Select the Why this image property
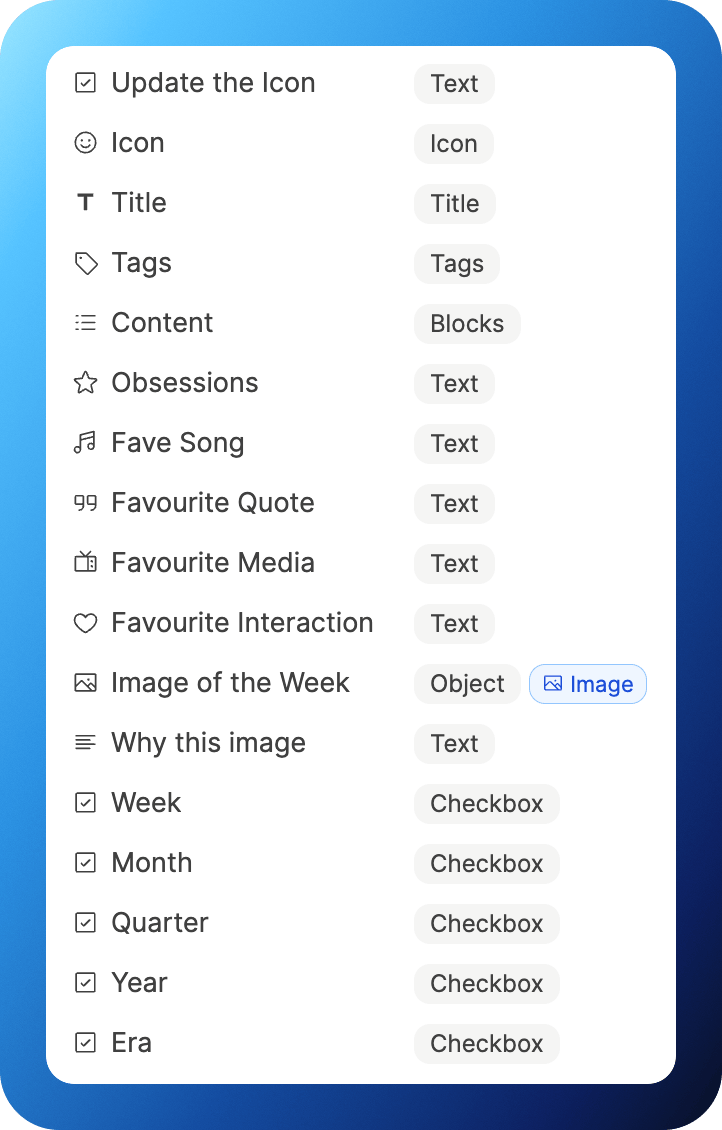The image size is (722, 1130). point(208,743)
